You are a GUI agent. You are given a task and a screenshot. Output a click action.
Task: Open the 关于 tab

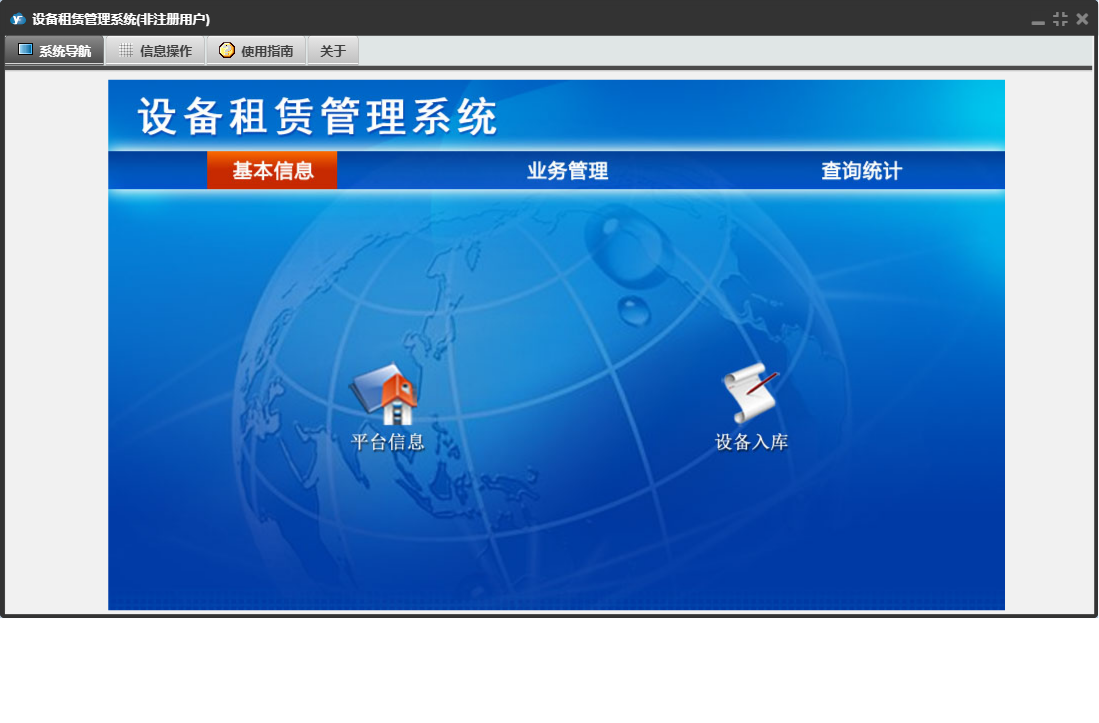333,51
